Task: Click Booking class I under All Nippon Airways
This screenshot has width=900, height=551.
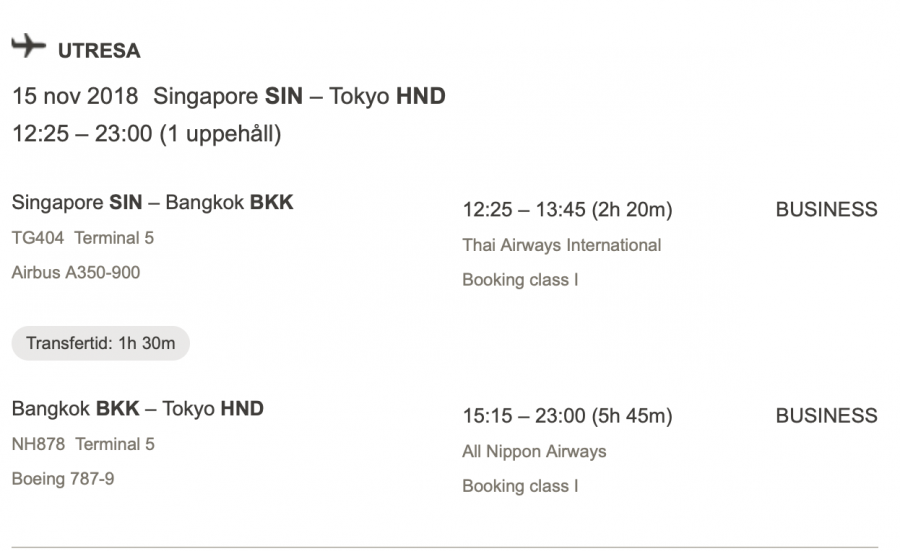Action: tap(520, 486)
